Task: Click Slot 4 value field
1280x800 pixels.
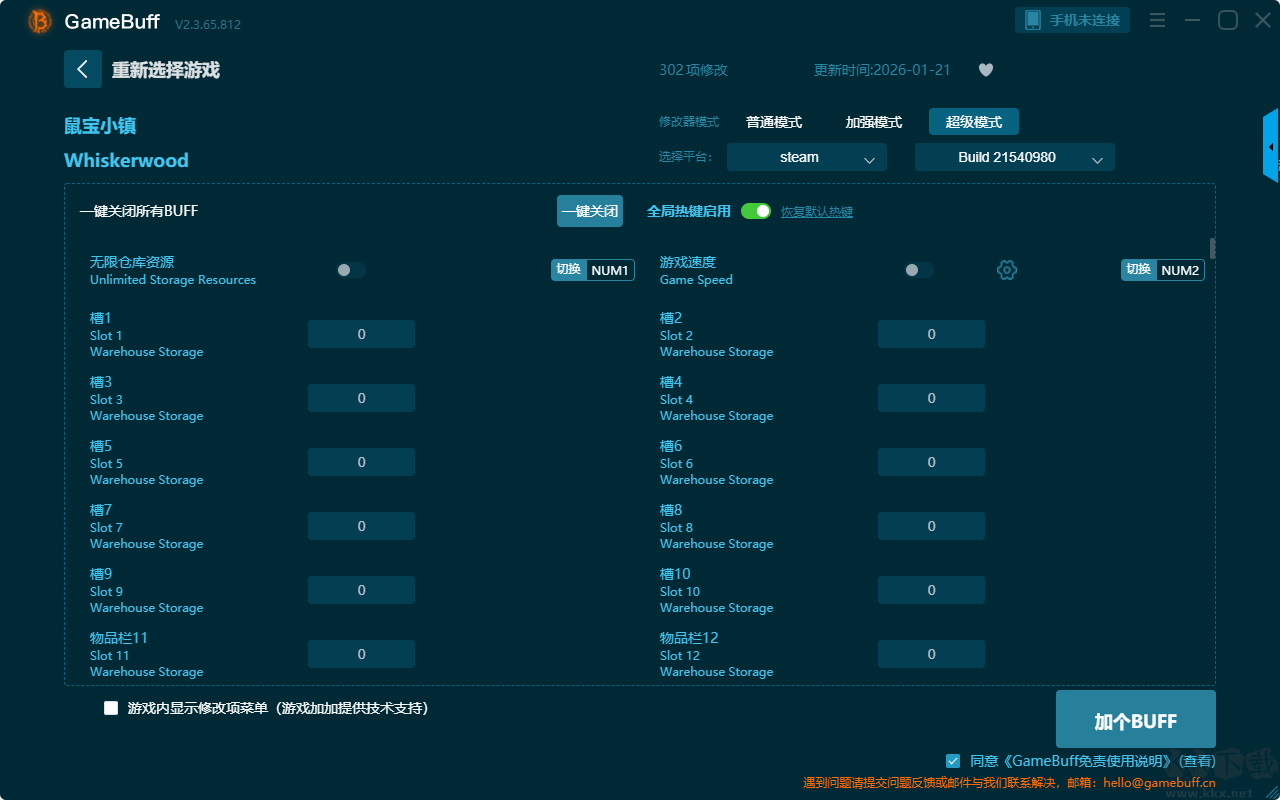Action: (931, 398)
